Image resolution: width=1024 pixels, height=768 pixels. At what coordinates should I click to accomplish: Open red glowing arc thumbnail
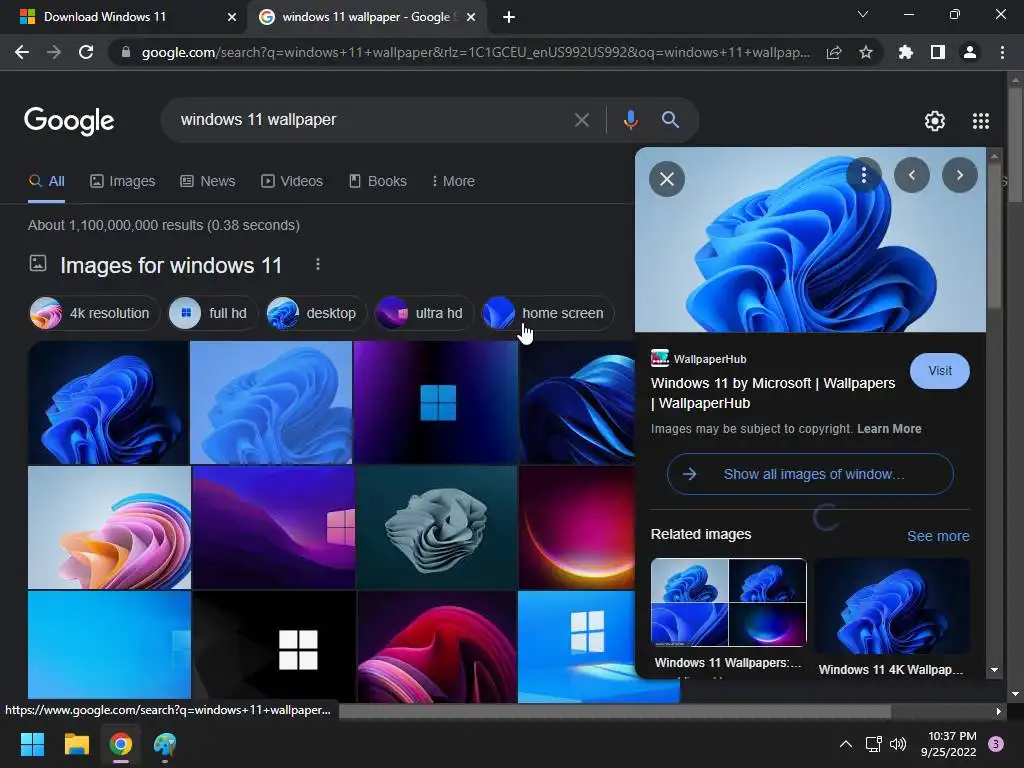point(577,528)
